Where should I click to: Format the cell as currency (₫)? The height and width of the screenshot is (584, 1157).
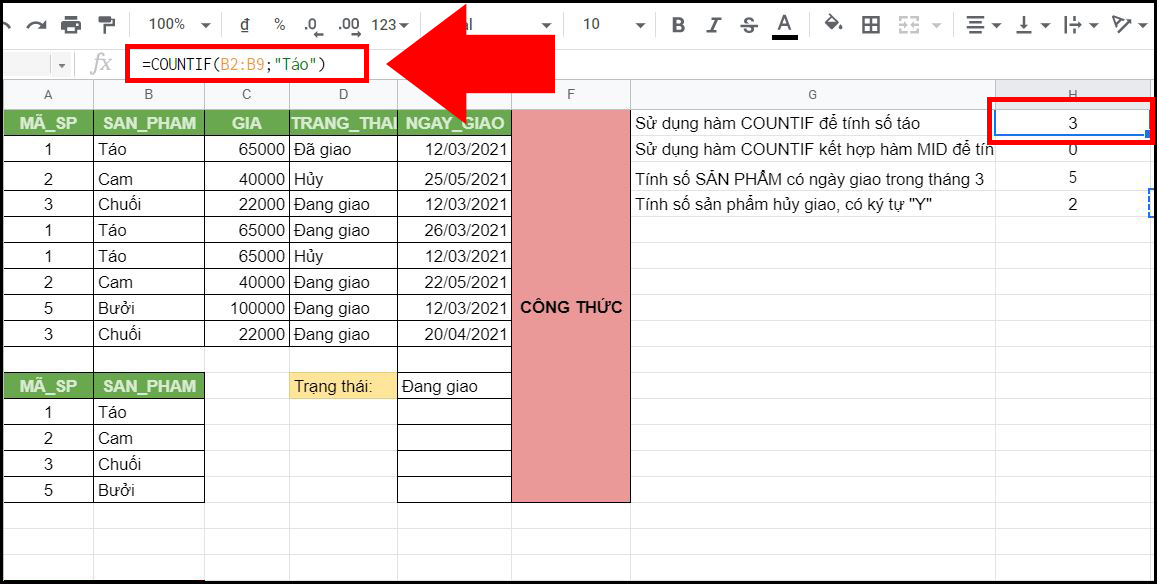246,24
